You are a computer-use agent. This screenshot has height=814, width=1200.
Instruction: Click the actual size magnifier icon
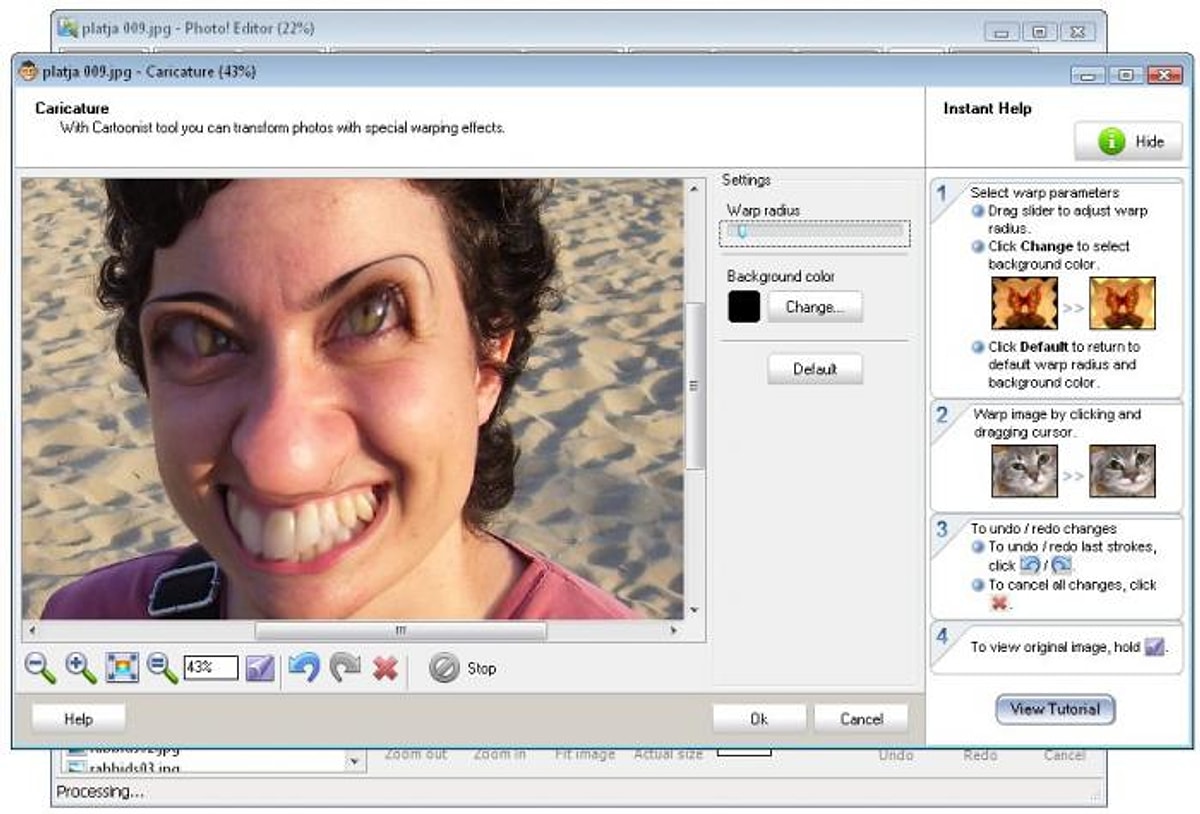point(162,668)
